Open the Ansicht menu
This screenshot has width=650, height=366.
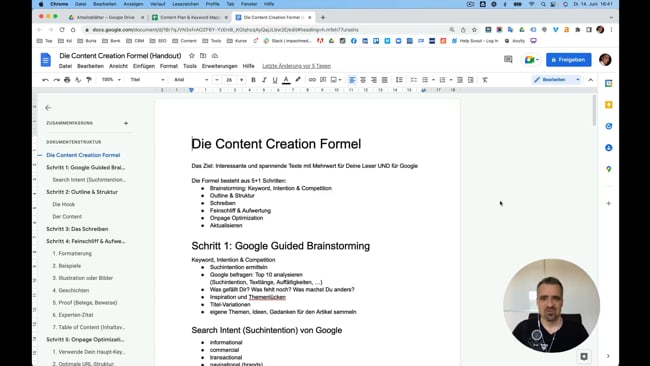point(118,66)
